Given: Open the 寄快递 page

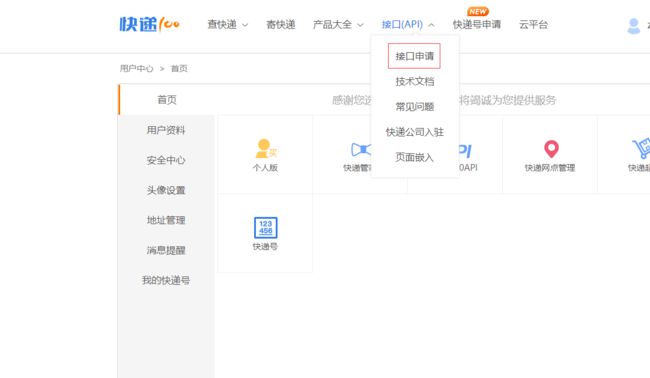Looking at the screenshot, I should [x=281, y=24].
